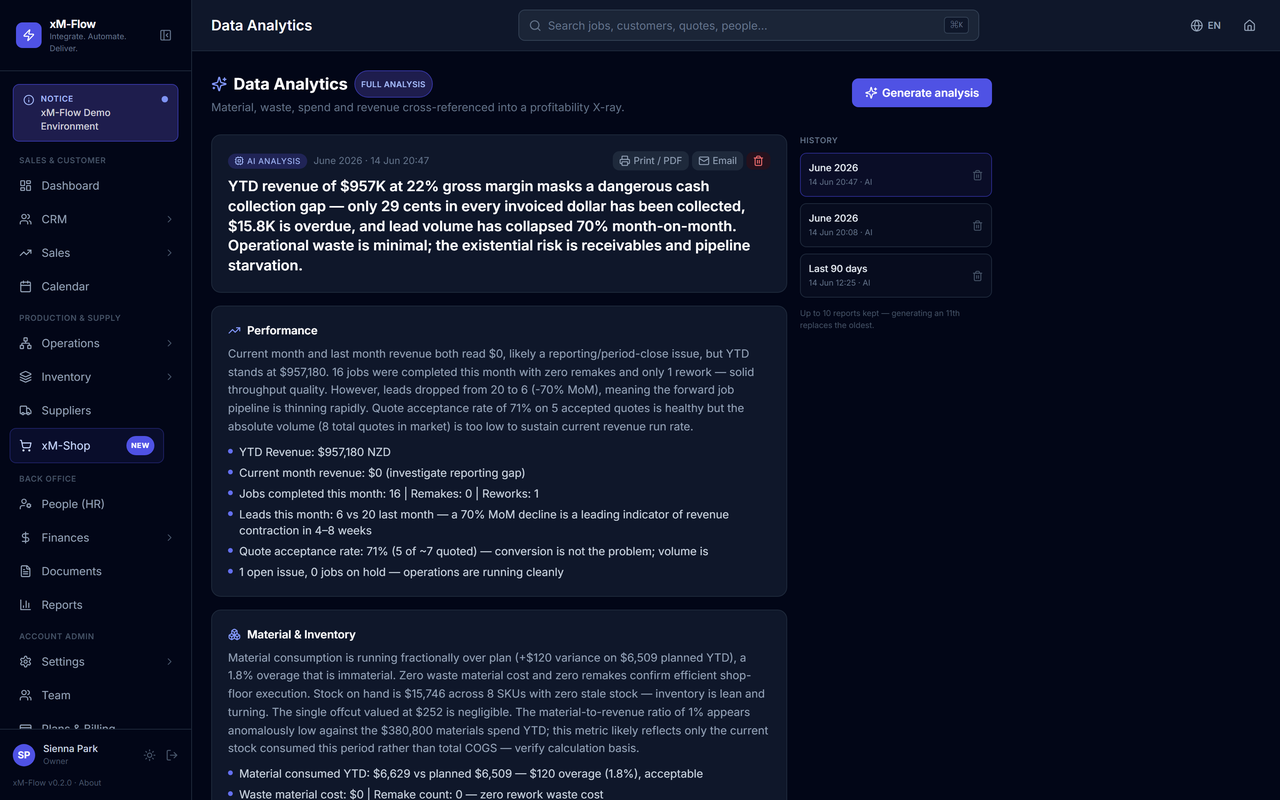Open Dashboard in the sidebar

95,186
